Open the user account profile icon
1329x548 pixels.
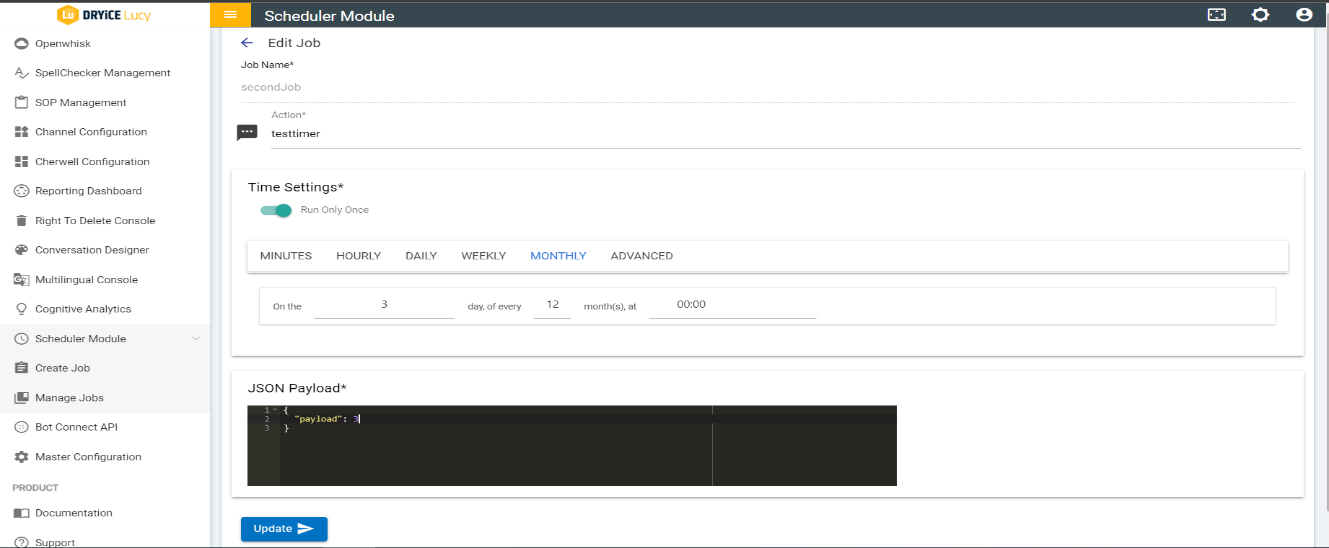pos(1303,15)
